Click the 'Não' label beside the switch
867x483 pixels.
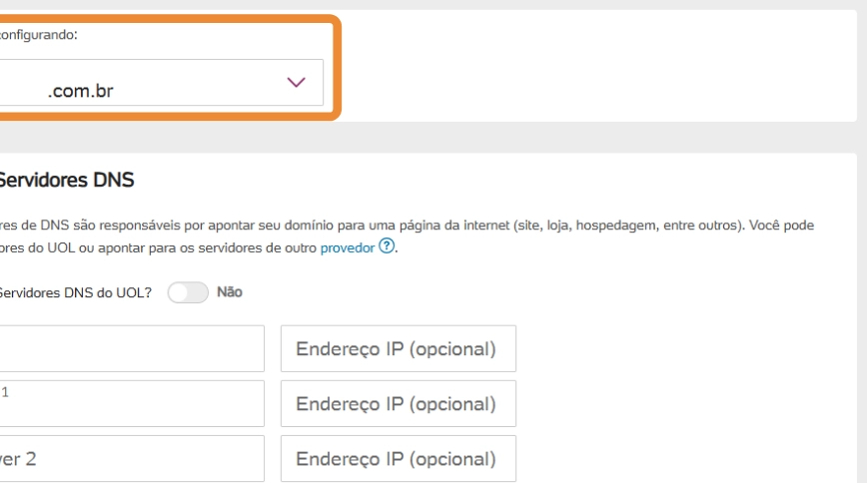(x=231, y=291)
